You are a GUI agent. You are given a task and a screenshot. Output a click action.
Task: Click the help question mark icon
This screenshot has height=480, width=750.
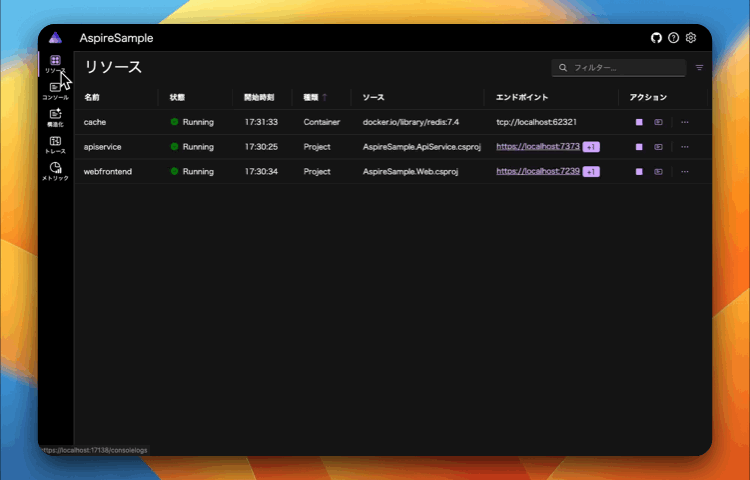(x=673, y=38)
